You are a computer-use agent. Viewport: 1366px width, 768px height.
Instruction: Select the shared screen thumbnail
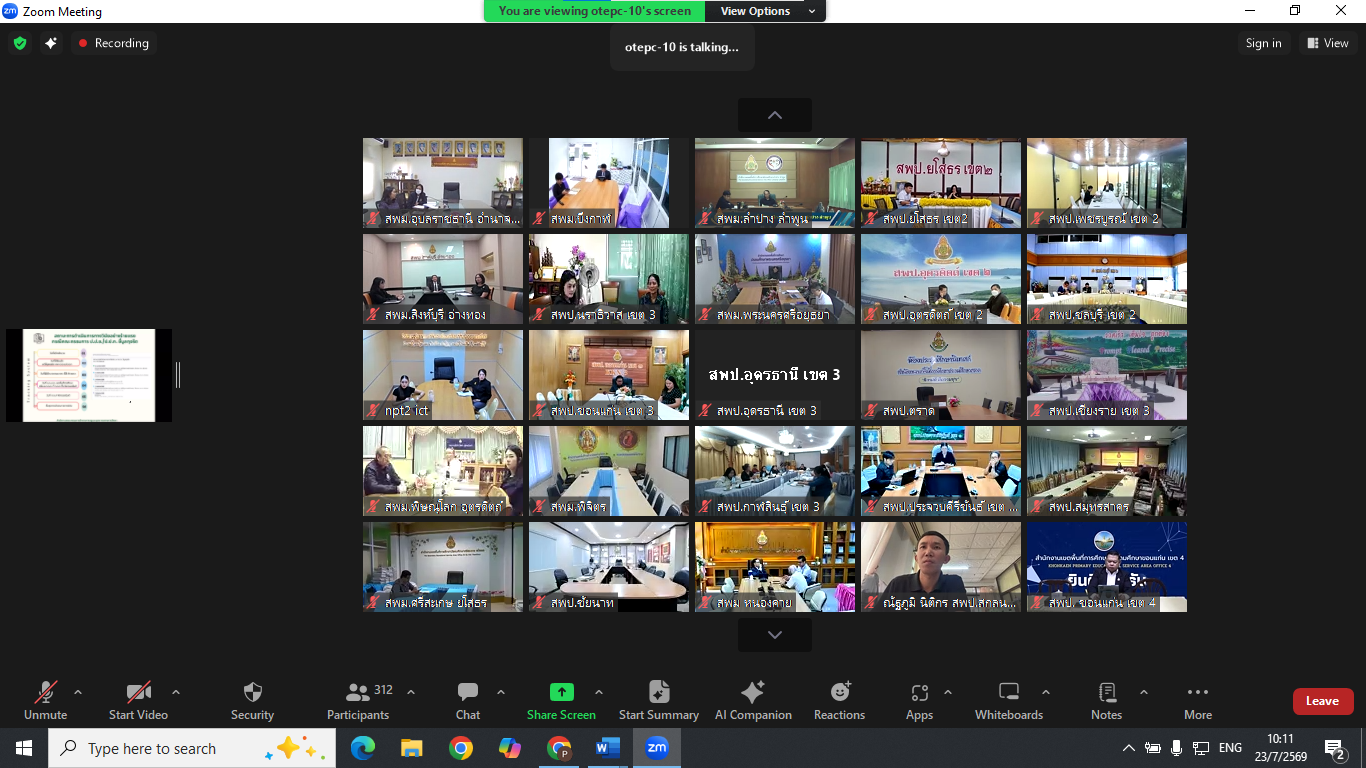pos(89,375)
